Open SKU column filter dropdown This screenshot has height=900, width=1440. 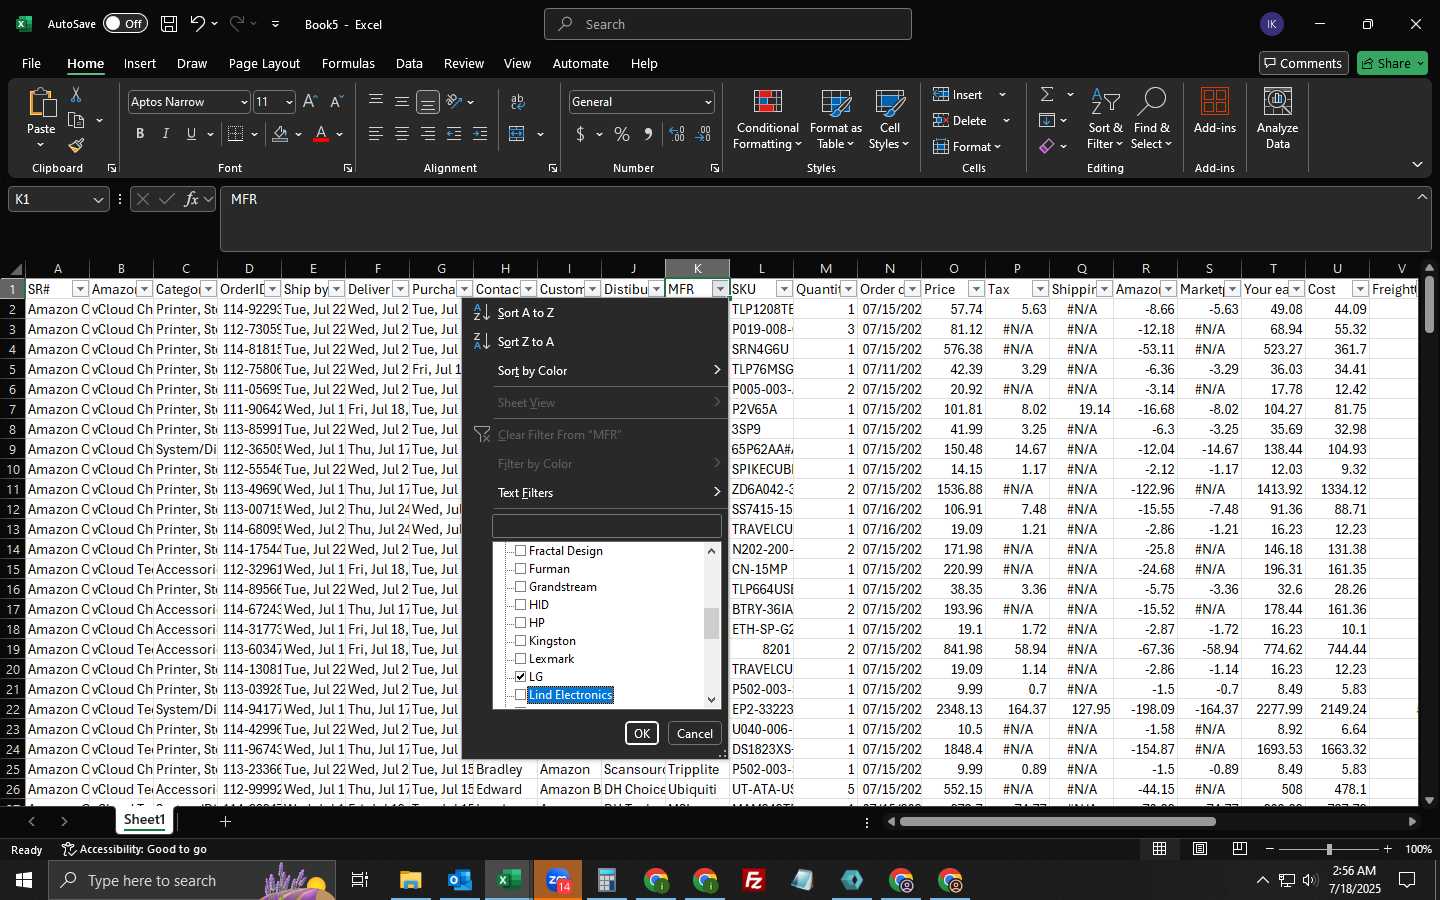click(x=784, y=289)
